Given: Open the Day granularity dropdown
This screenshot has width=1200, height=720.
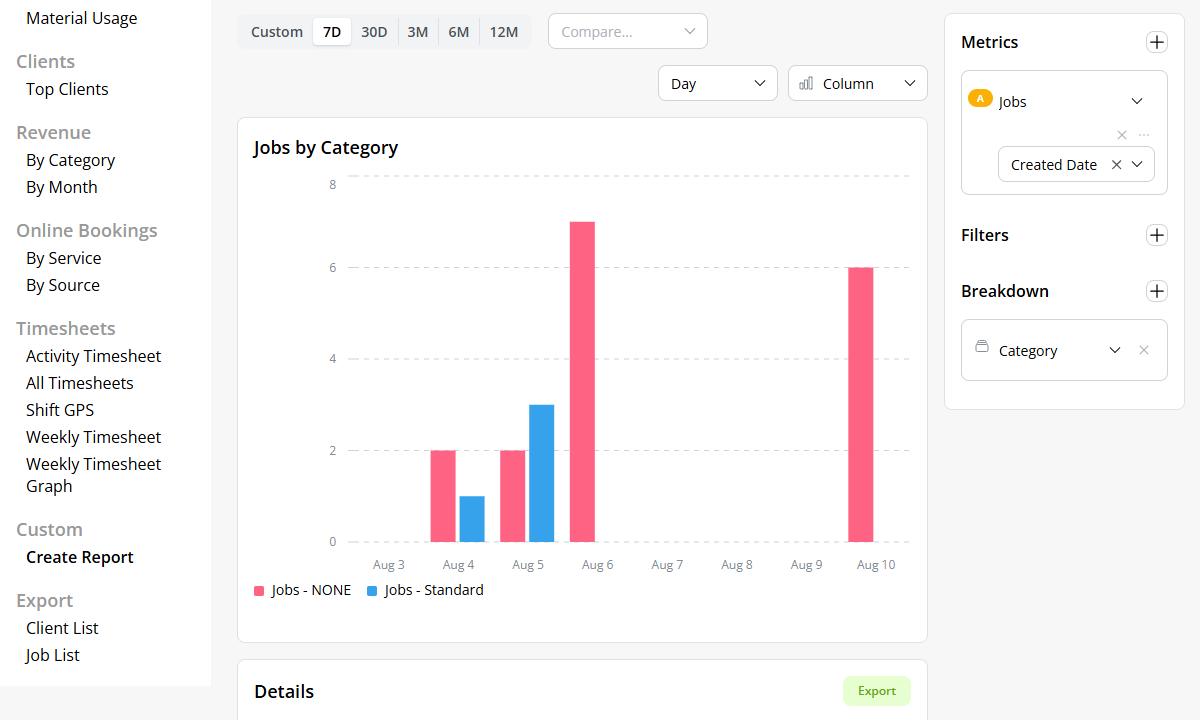Looking at the screenshot, I should [718, 84].
